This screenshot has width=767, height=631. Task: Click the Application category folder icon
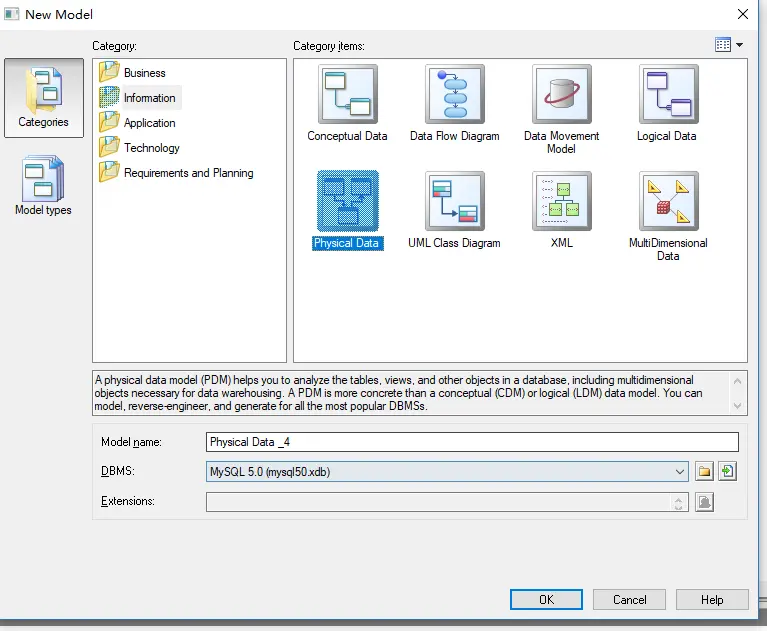coord(109,122)
